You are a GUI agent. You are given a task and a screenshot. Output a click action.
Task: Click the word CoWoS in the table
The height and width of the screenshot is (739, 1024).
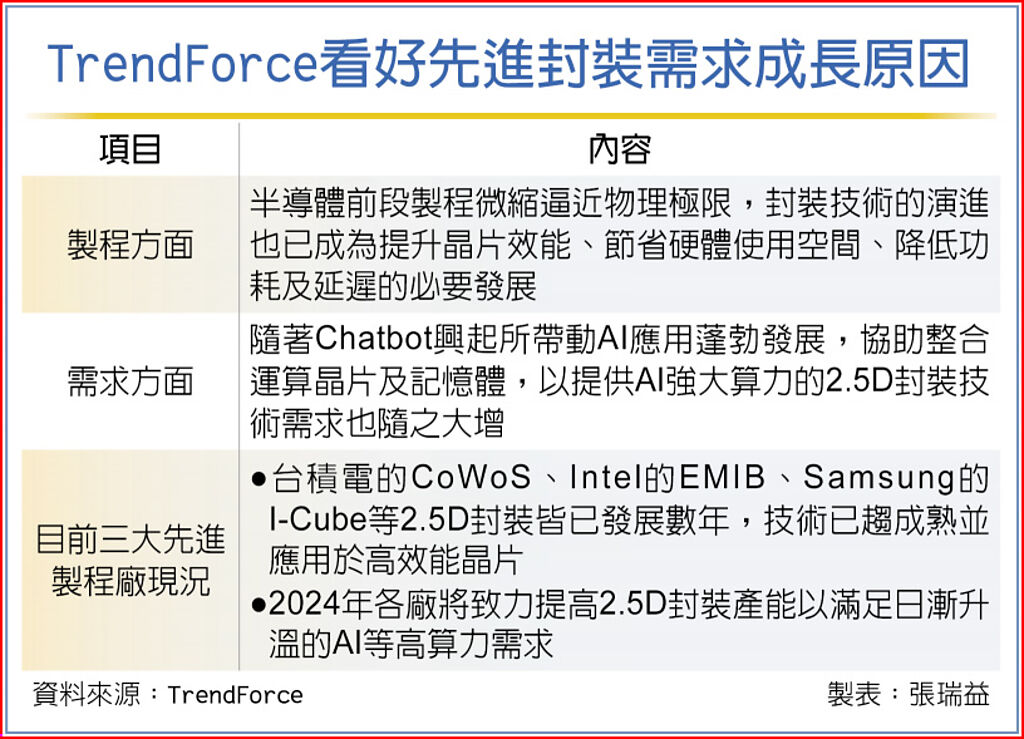pyautogui.click(x=471, y=477)
